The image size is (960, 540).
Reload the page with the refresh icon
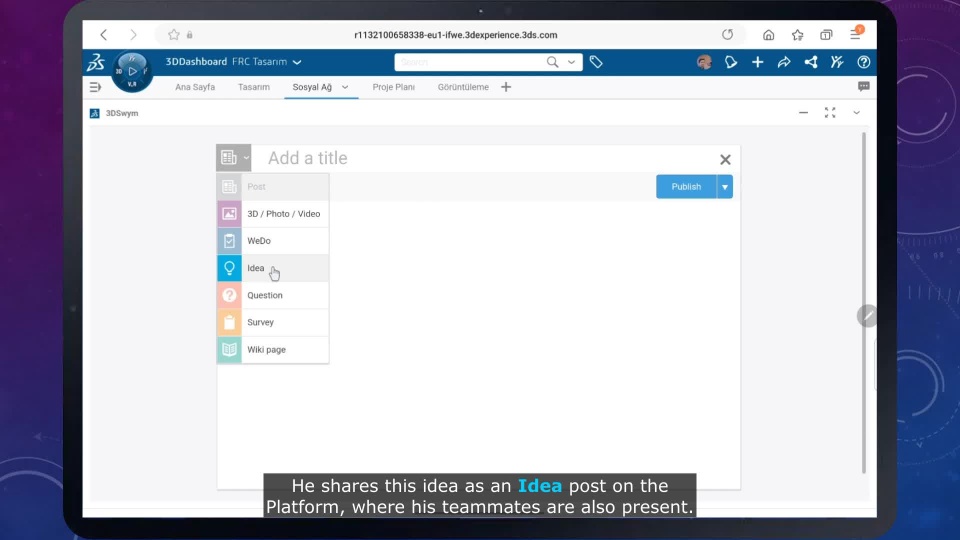coord(727,35)
